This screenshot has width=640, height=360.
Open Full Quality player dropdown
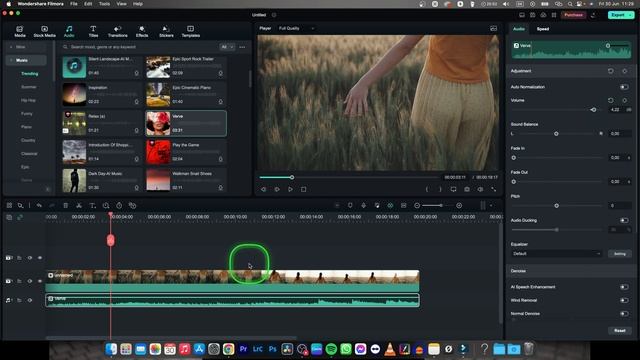296,28
